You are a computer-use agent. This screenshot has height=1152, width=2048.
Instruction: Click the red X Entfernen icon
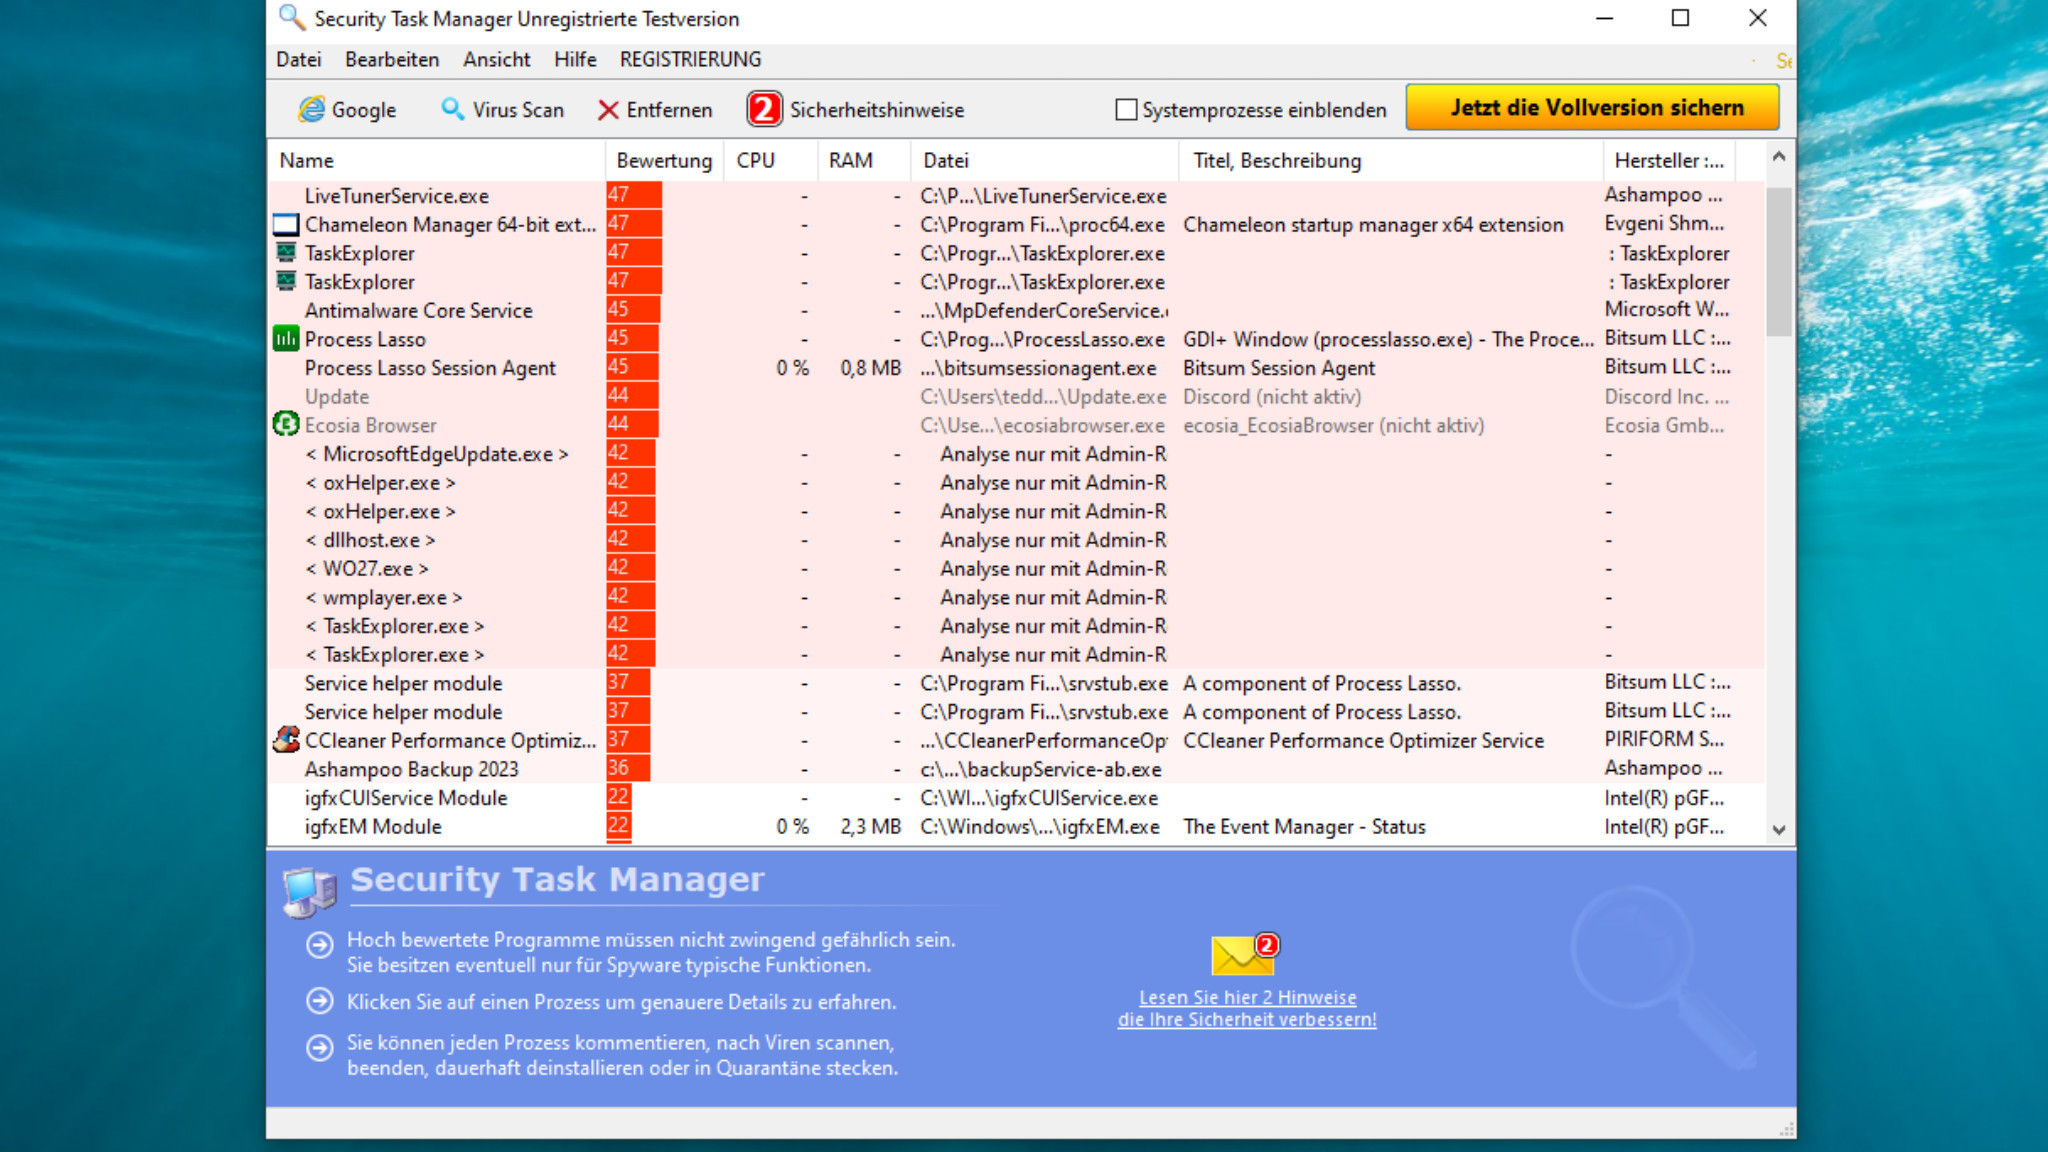(608, 110)
